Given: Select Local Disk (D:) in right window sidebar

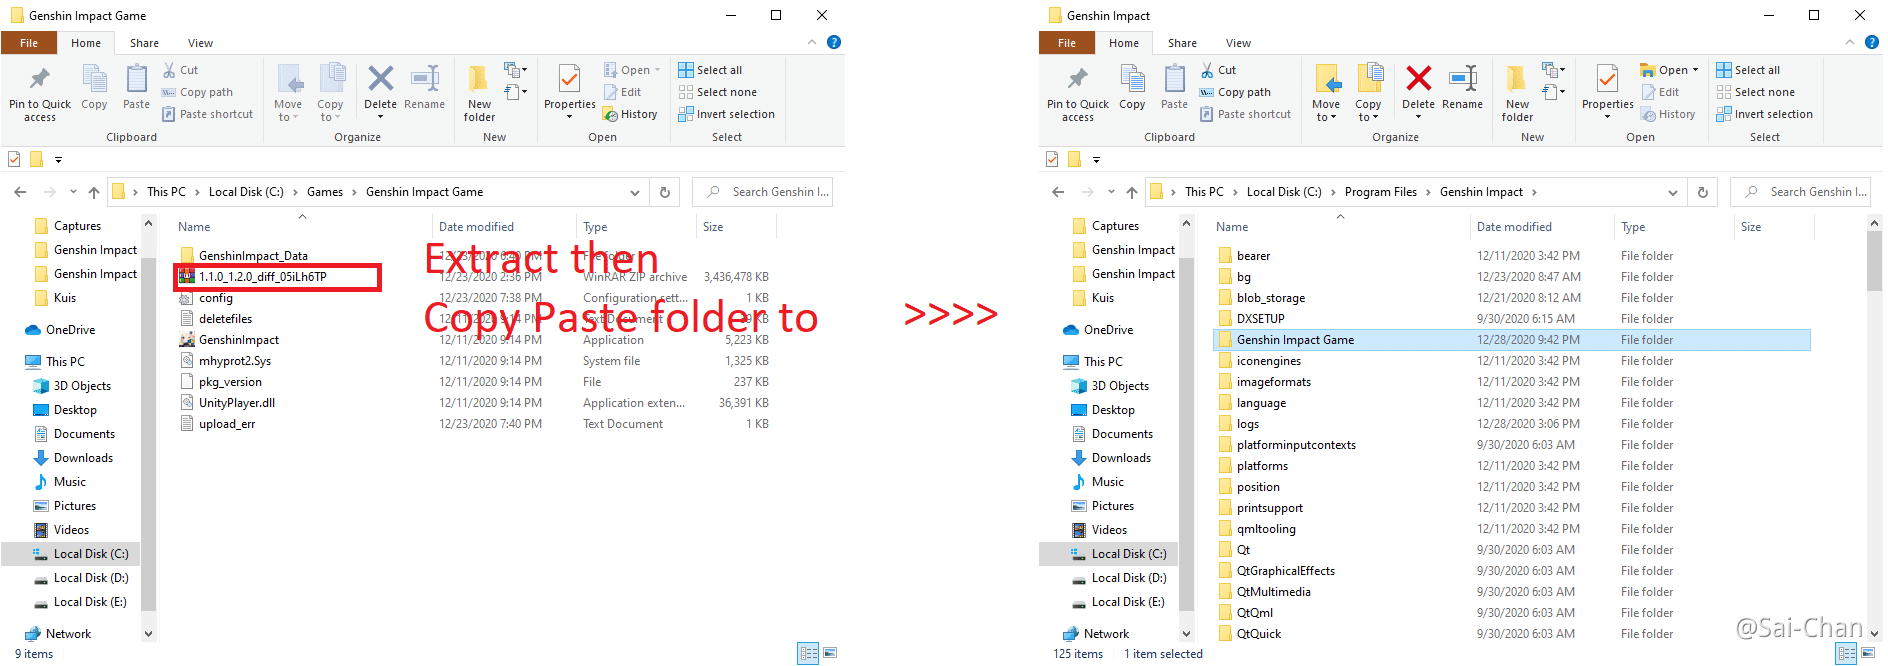Looking at the screenshot, I should (x=1128, y=578).
